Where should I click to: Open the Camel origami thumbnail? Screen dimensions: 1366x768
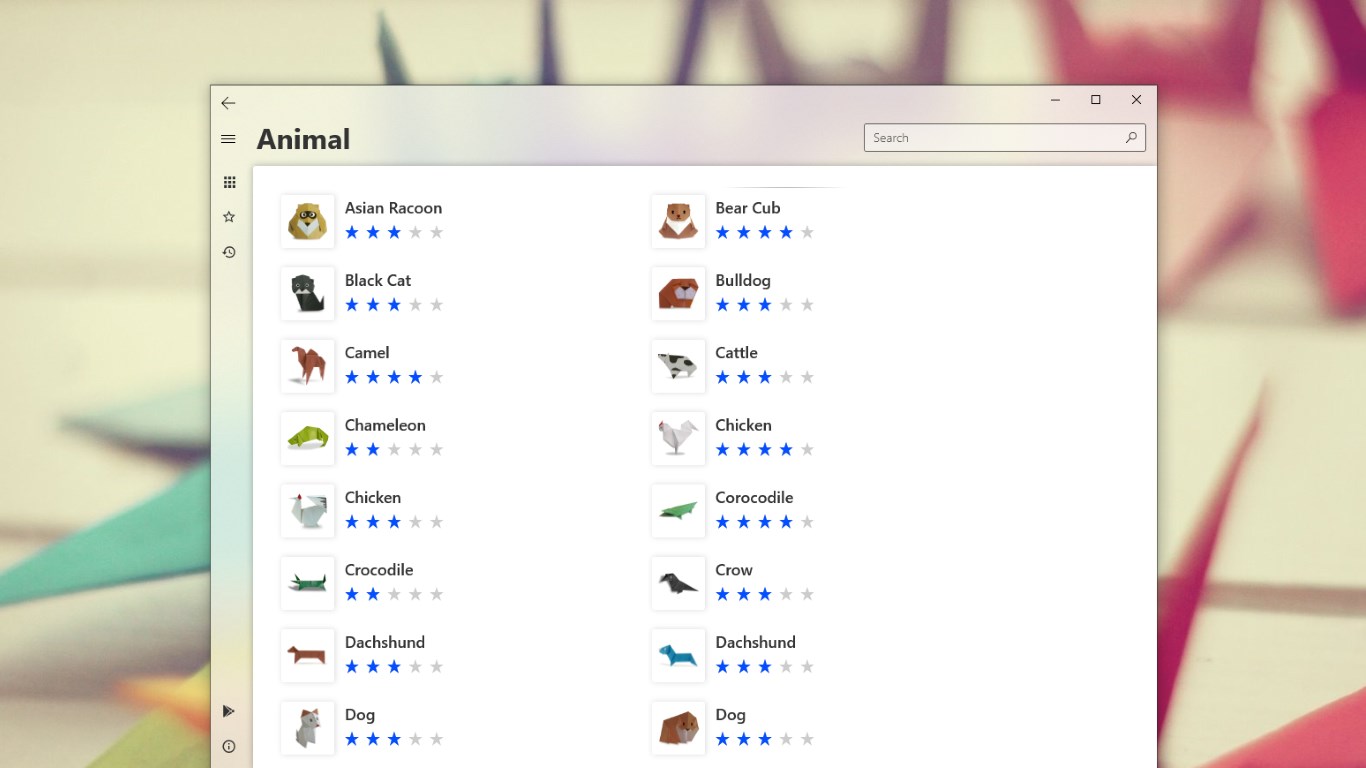[308, 366]
